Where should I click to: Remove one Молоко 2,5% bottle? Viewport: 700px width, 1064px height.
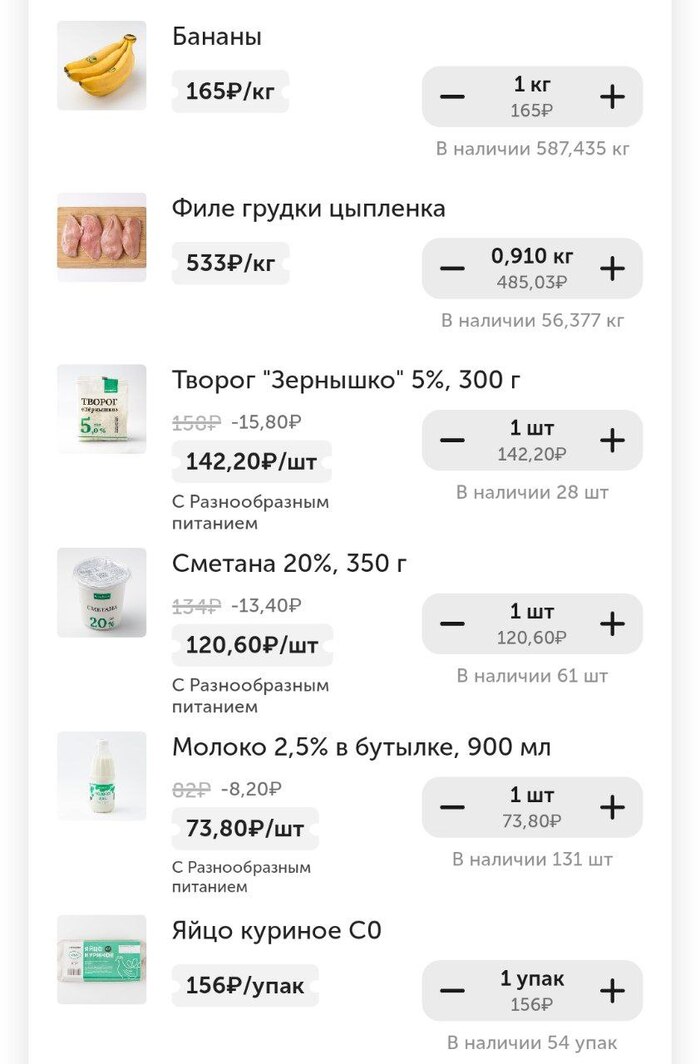452,807
